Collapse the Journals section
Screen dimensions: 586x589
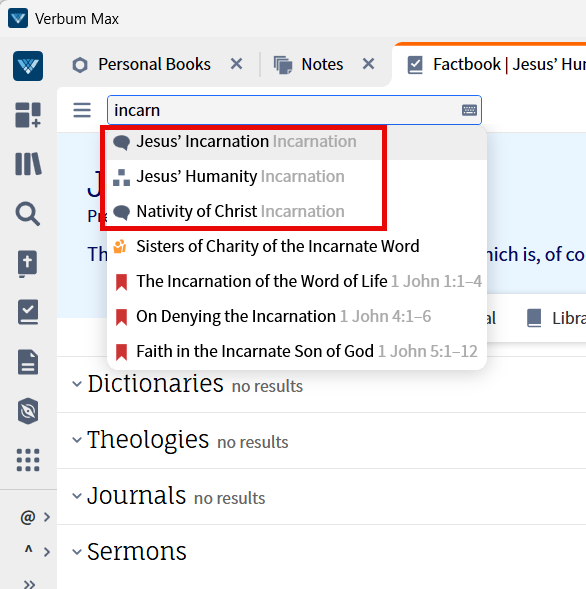77,496
